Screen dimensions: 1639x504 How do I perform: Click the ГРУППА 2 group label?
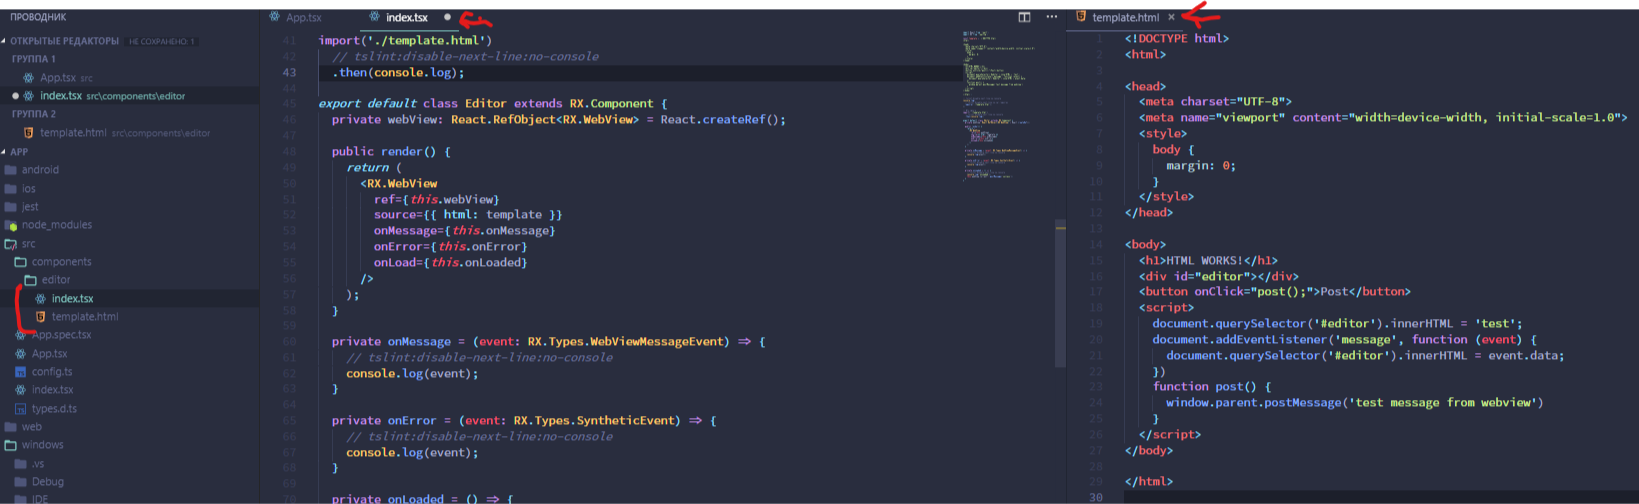click(x=33, y=114)
